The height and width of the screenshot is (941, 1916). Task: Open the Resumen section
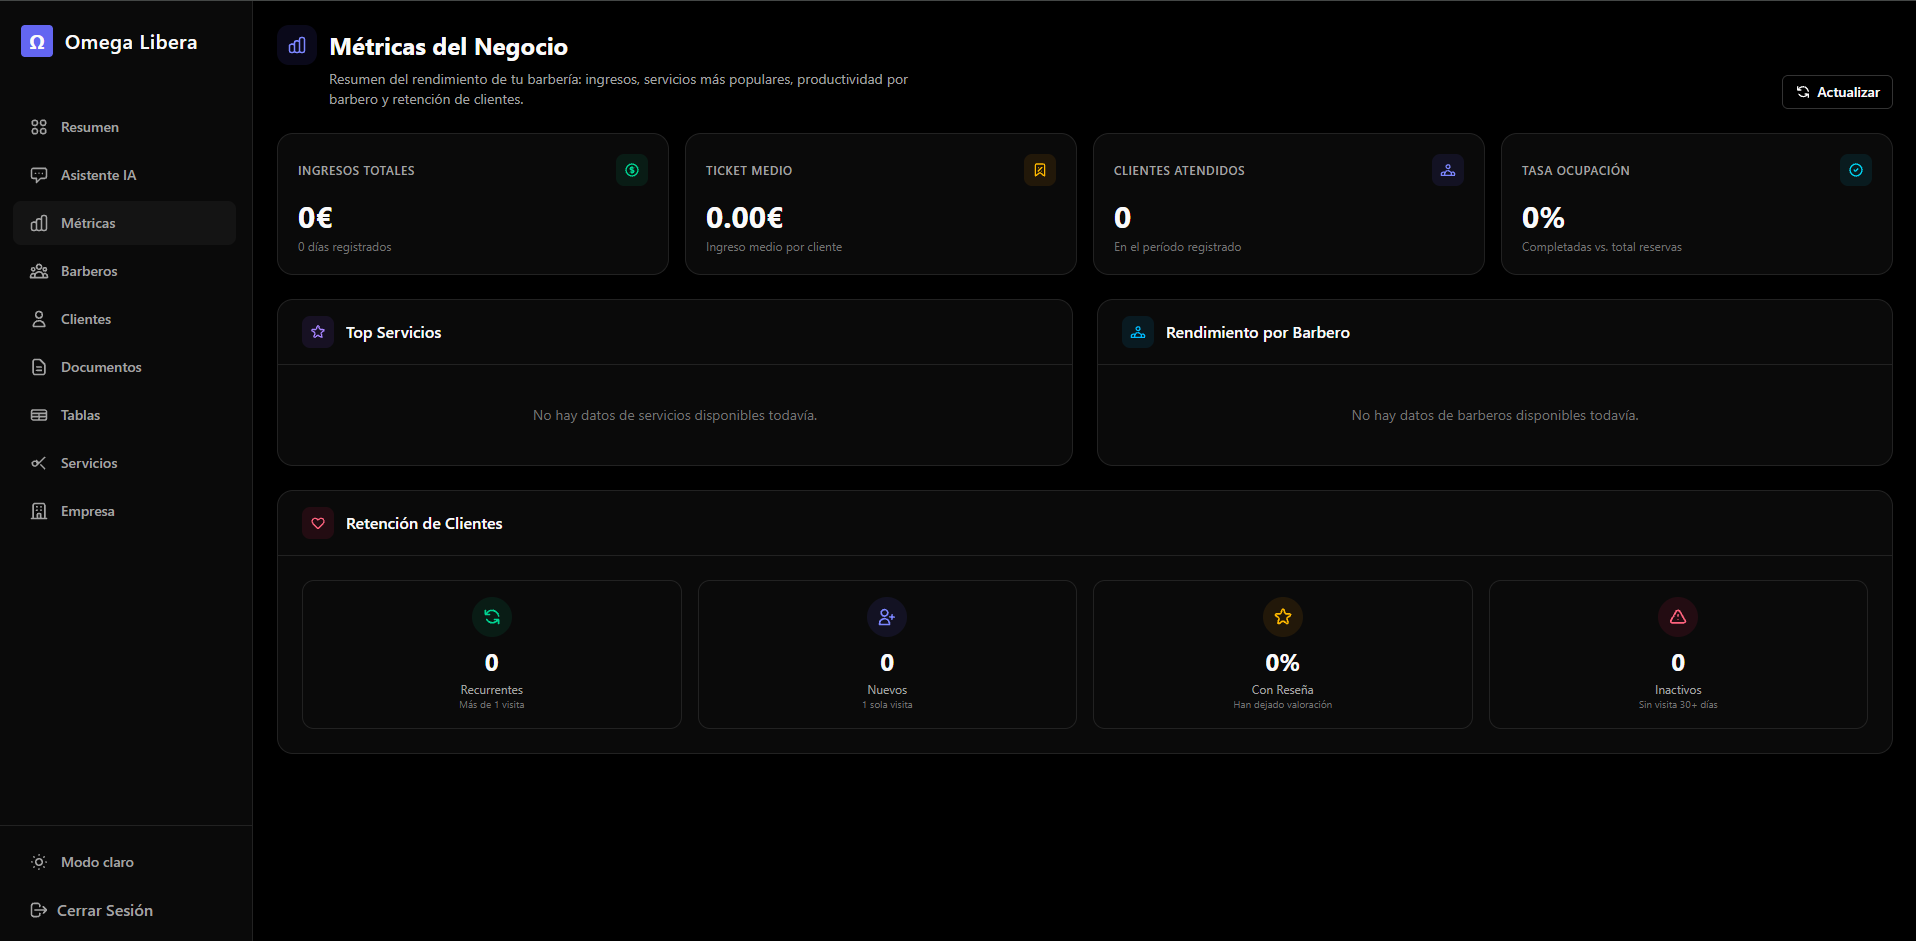click(125, 127)
